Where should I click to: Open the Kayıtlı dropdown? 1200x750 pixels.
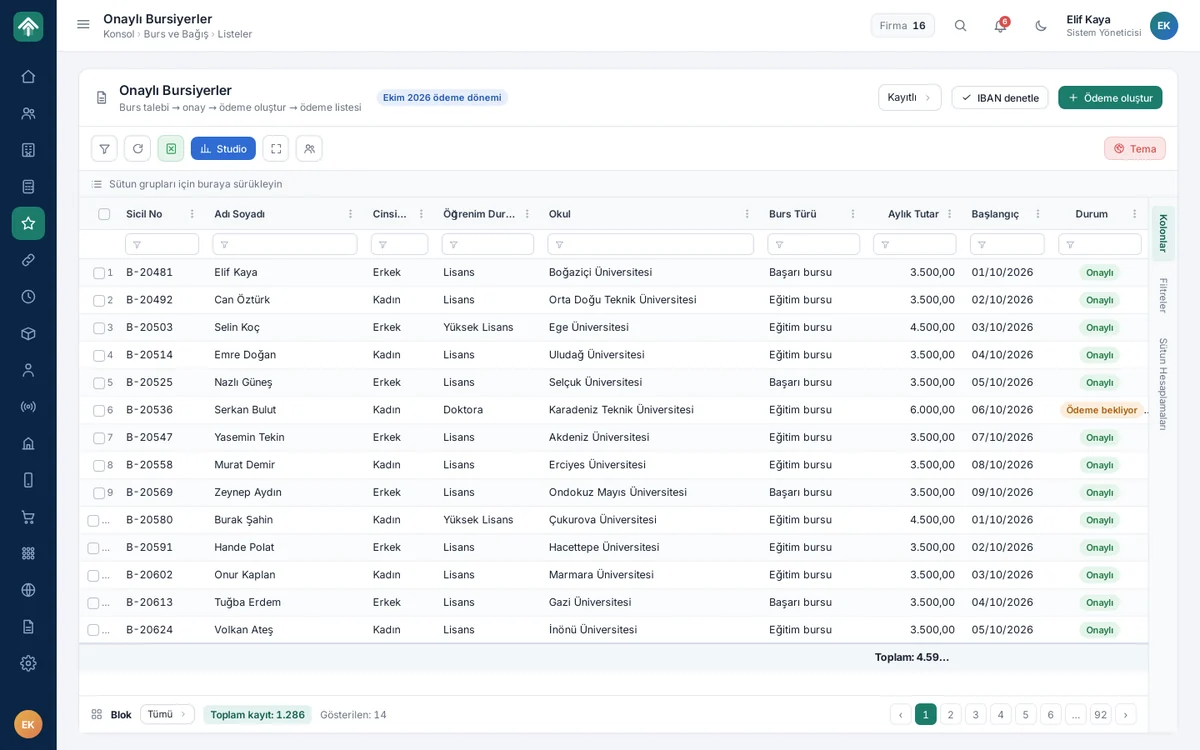click(909, 97)
